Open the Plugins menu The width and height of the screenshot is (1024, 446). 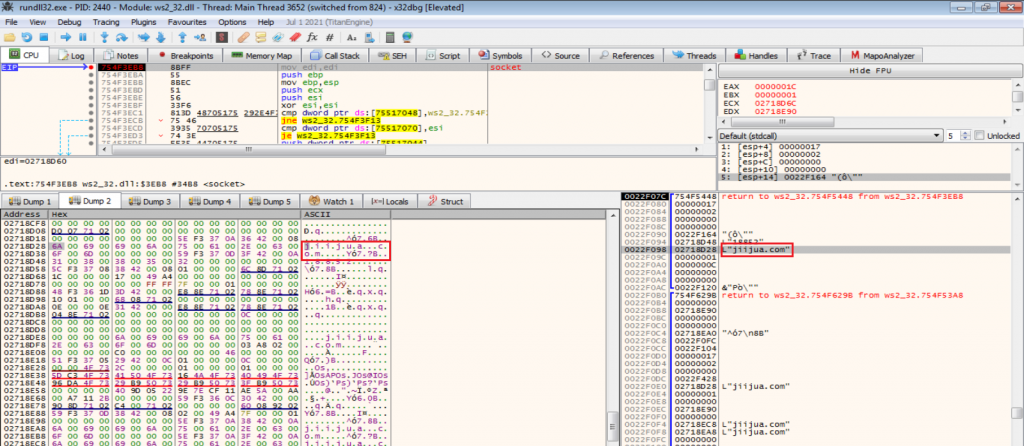145,21
